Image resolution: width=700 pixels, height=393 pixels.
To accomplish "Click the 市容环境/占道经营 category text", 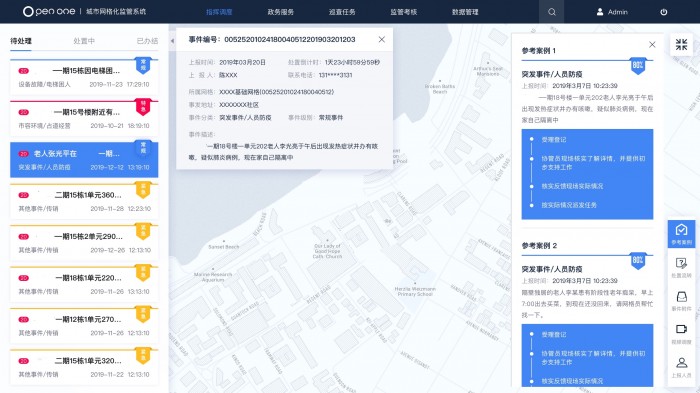I will tap(44, 125).
